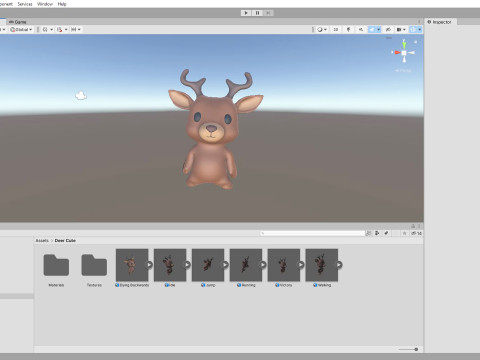Toggle grid snapping magnet icon
The image size is (480, 360).
(x=59, y=29)
